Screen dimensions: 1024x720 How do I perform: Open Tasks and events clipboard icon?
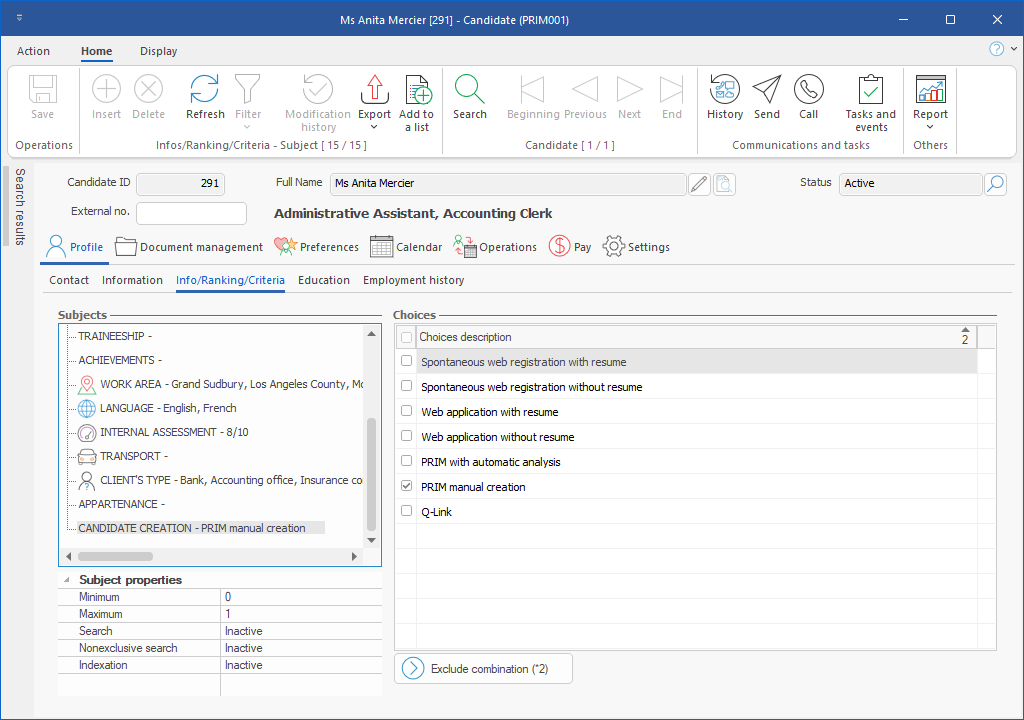tap(870, 91)
